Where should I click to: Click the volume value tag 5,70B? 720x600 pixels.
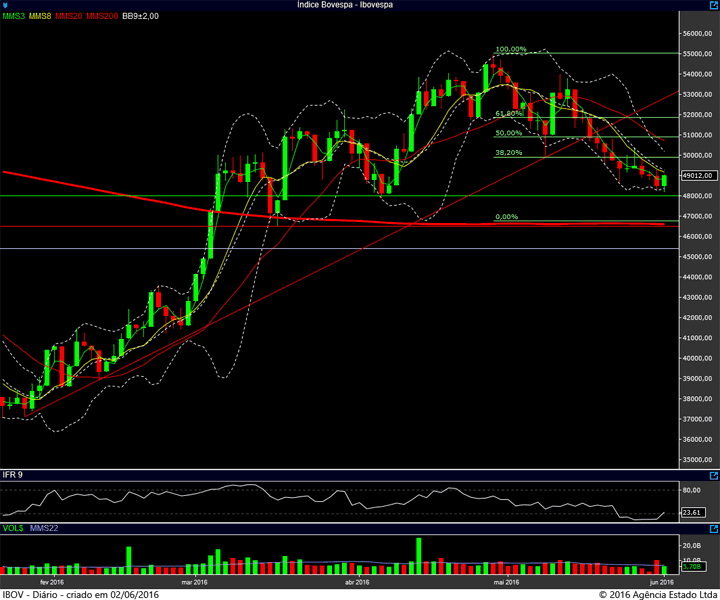click(692, 566)
